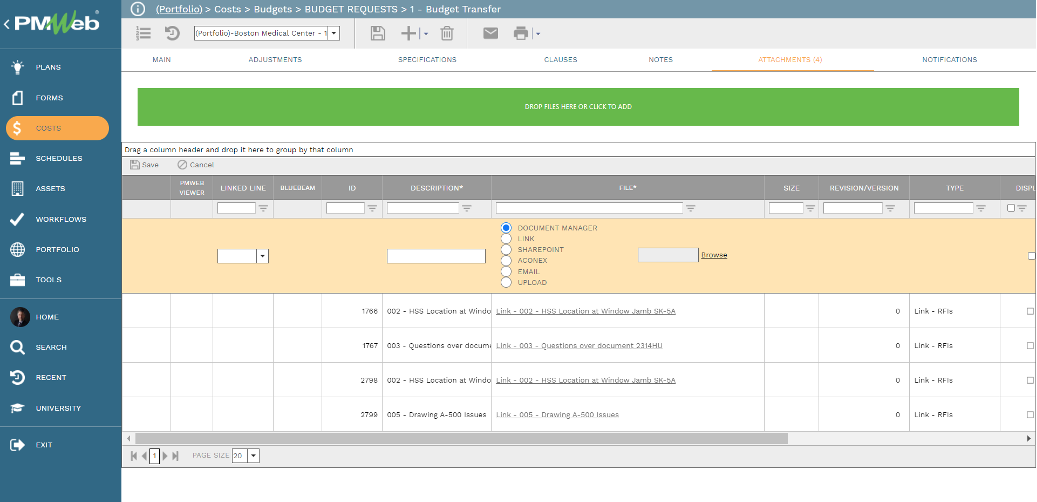The image size is (1037, 502).
Task: Click the grid Save button
Action: [x=144, y=165]
